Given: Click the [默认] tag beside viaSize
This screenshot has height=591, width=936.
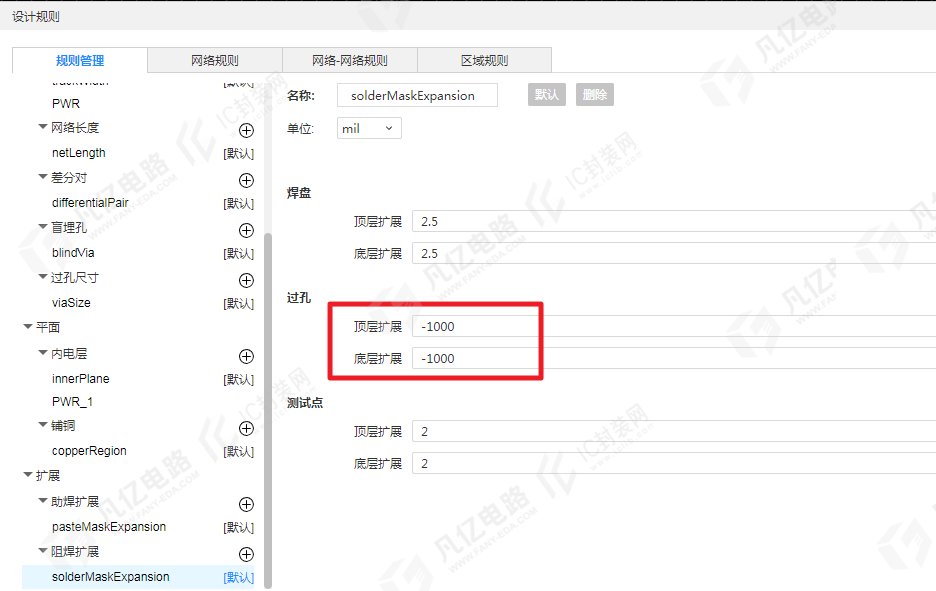Looking at the screenshot, I should [x=239, y=304].
